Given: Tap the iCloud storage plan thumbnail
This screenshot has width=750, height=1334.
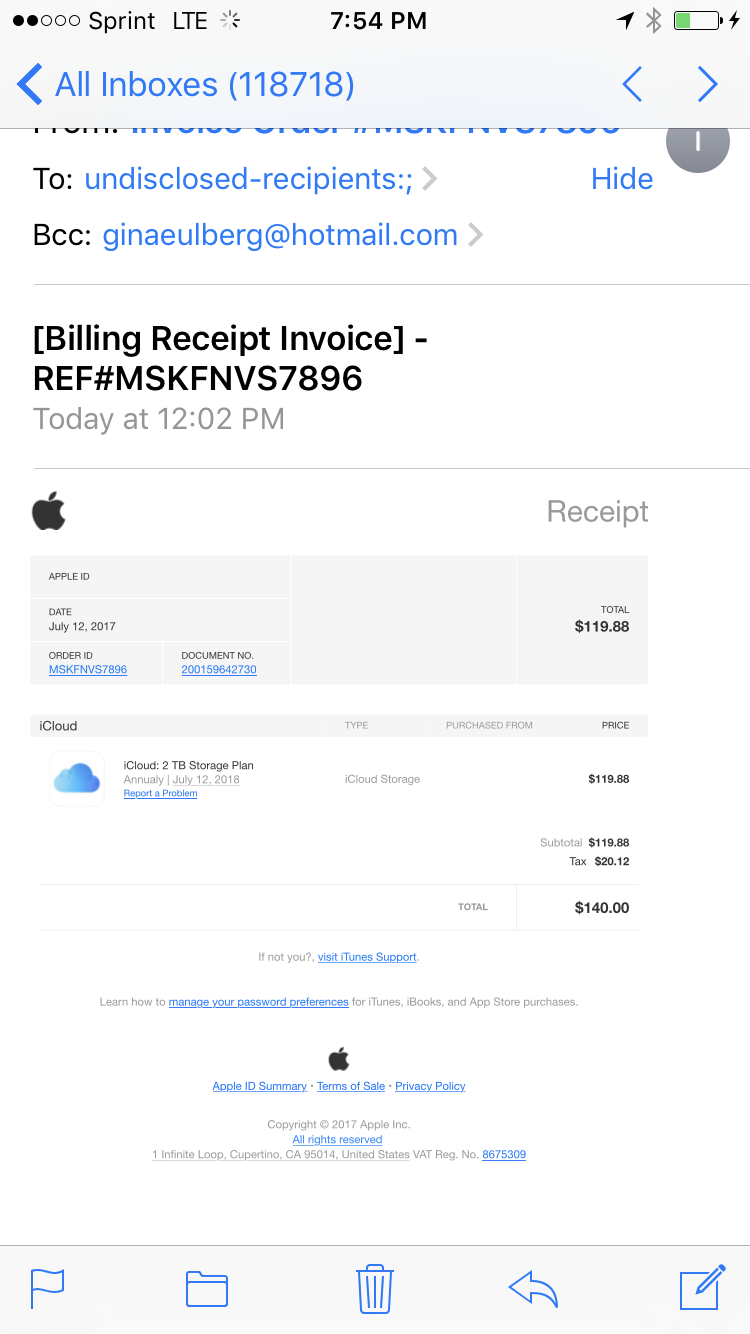Looking at the screenshot, I should 77,779.
